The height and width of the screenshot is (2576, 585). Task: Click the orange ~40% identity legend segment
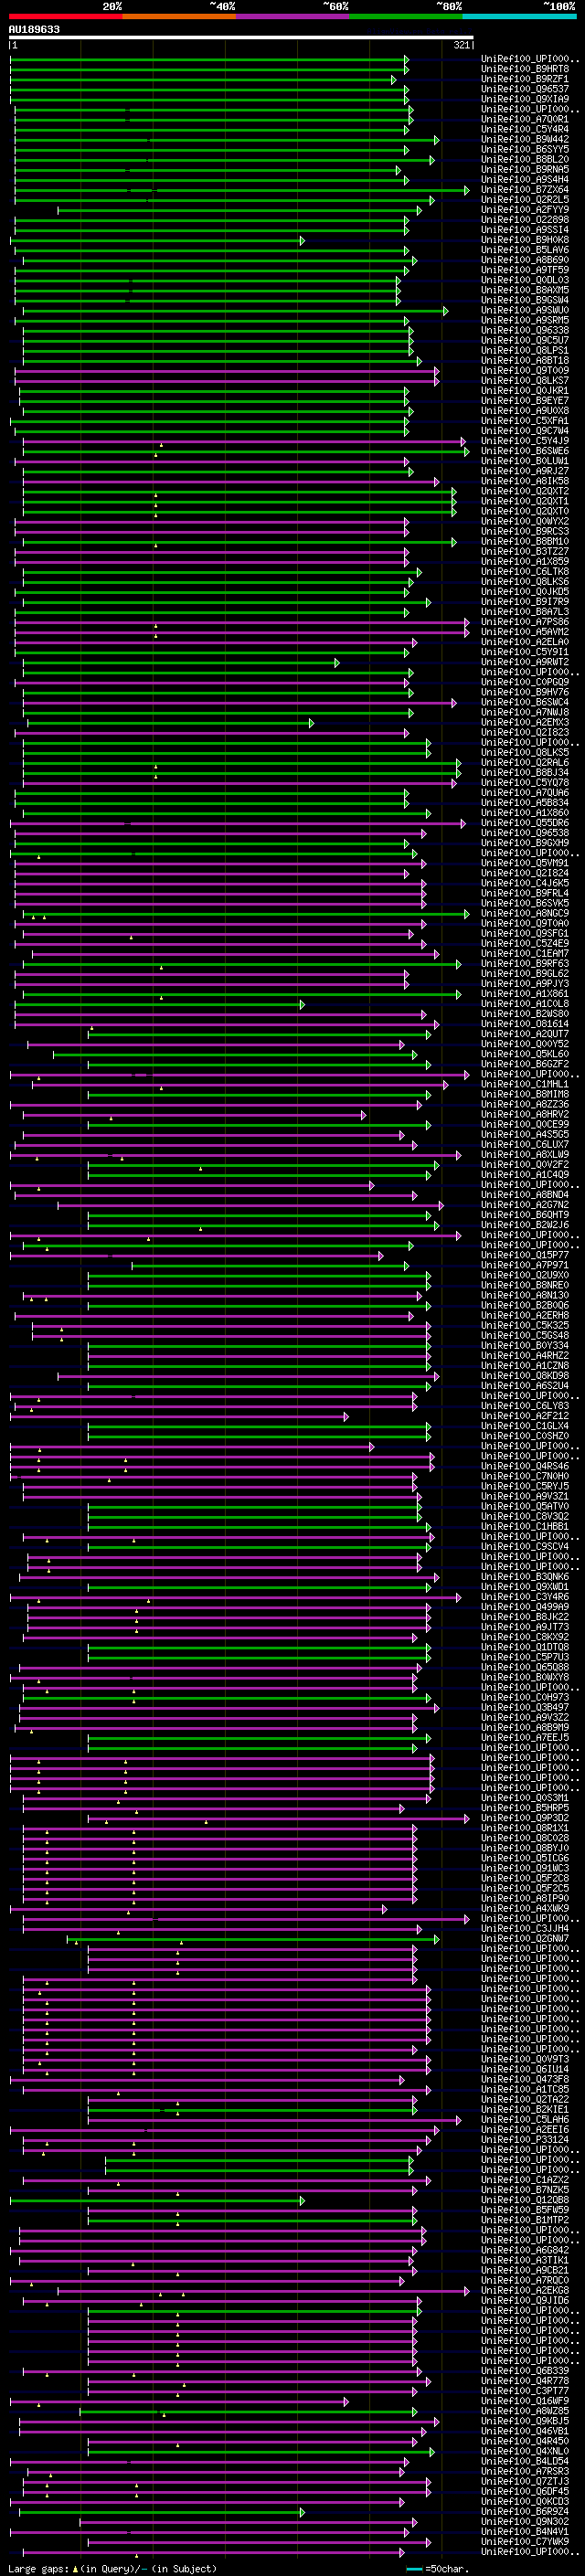[x=179, y=16]
